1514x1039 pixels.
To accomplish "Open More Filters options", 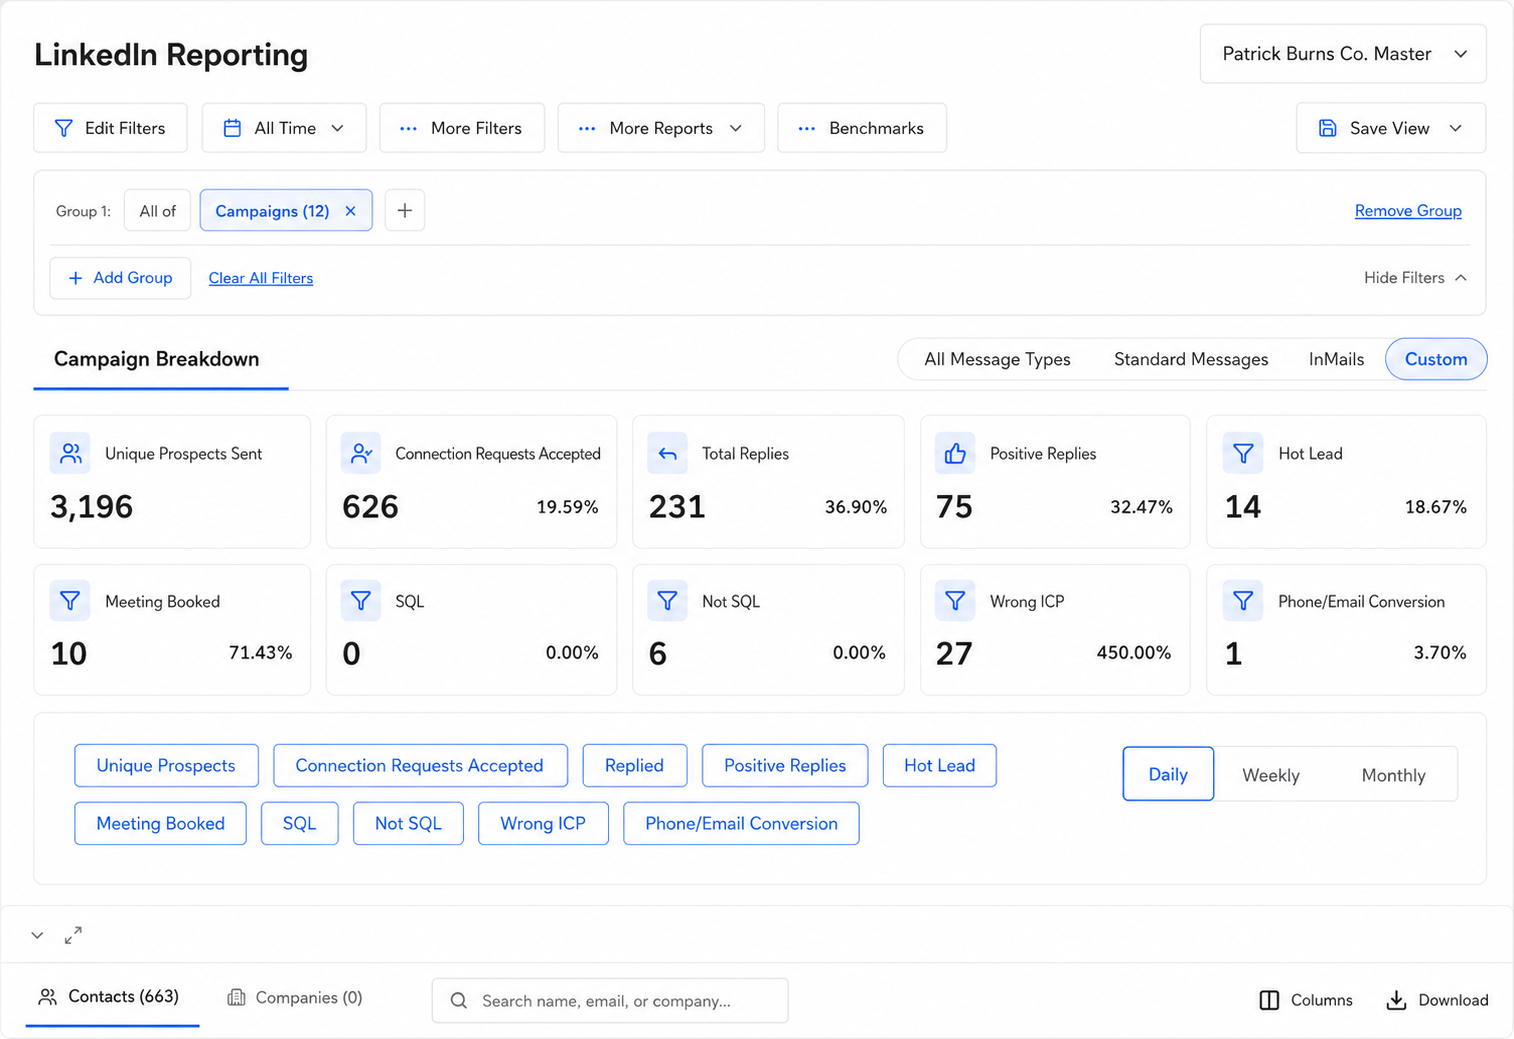I will [462, 128].
